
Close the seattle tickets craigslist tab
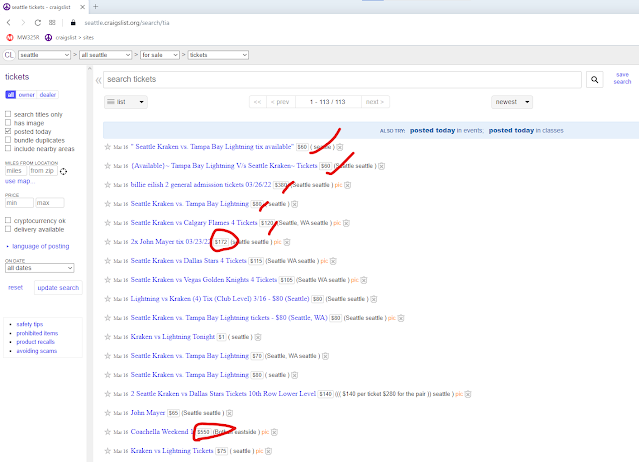[x=82, y=7]
